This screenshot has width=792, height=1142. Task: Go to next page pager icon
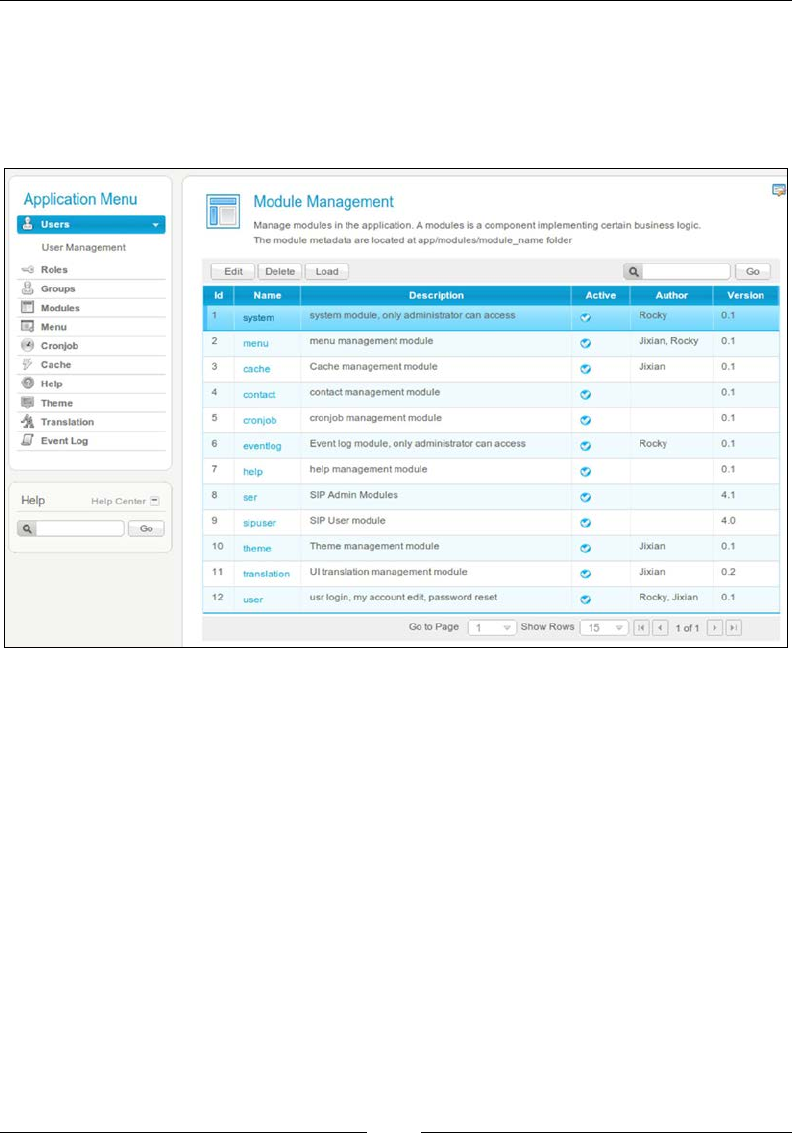[x=715, y=628]
